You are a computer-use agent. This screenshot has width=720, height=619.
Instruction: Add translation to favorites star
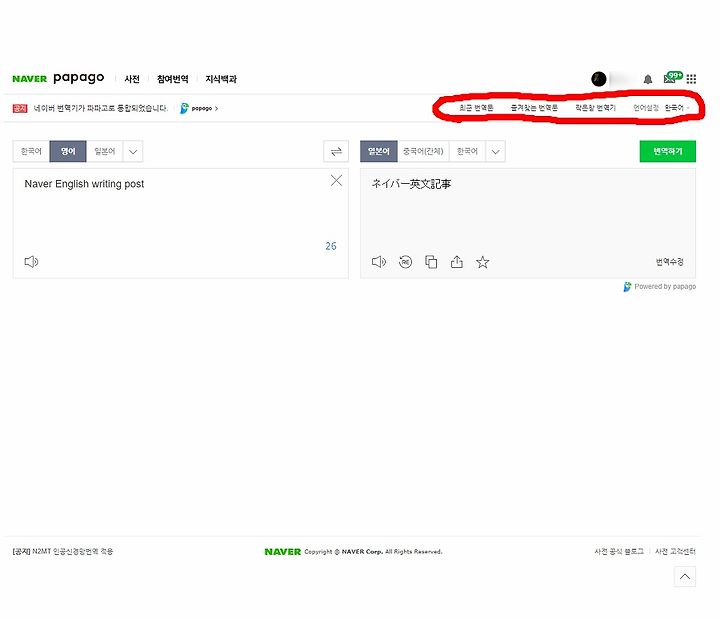click(x=482, y=262)
